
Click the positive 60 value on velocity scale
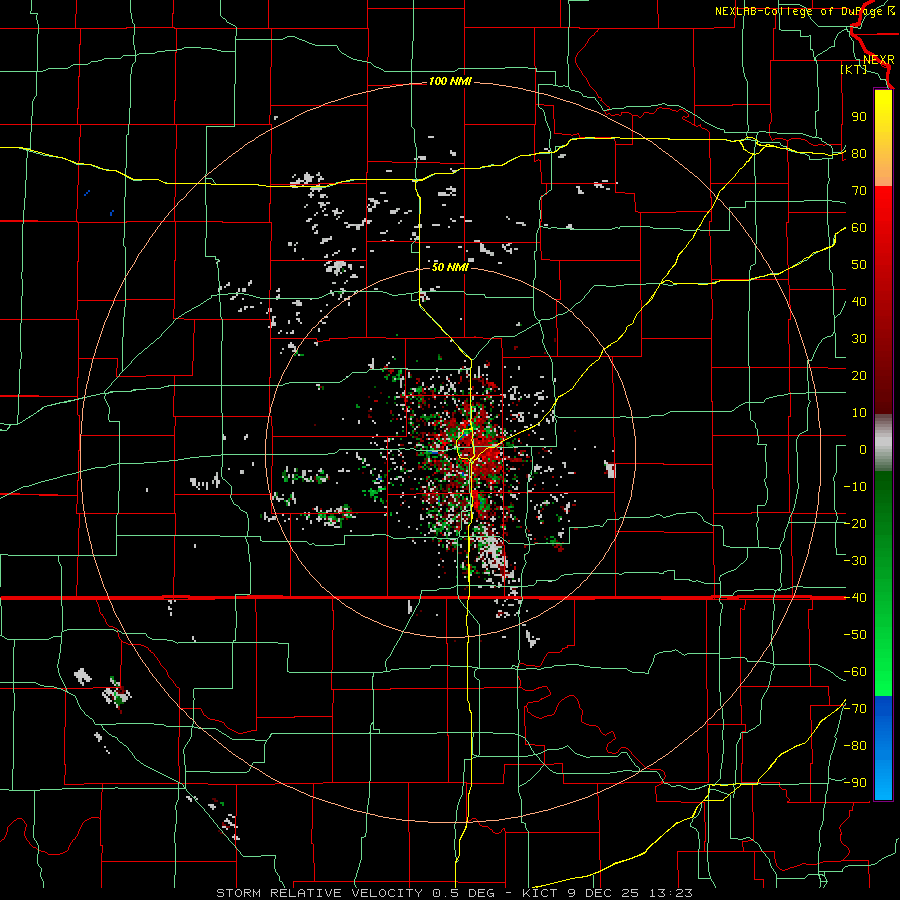(x=859, y=228)
